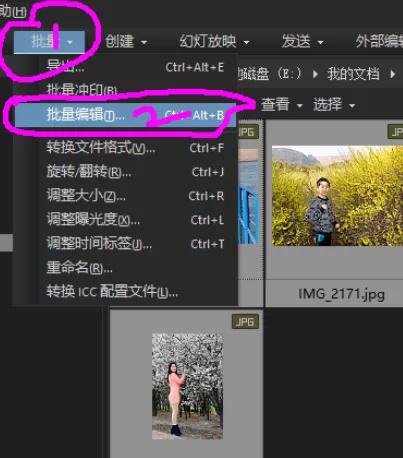Image resolution: width=403 pixels, height=458 pixels.
Task: Click the 磁盘 (E:) breadcrumb segment
Action: click(x=270, y=74)
